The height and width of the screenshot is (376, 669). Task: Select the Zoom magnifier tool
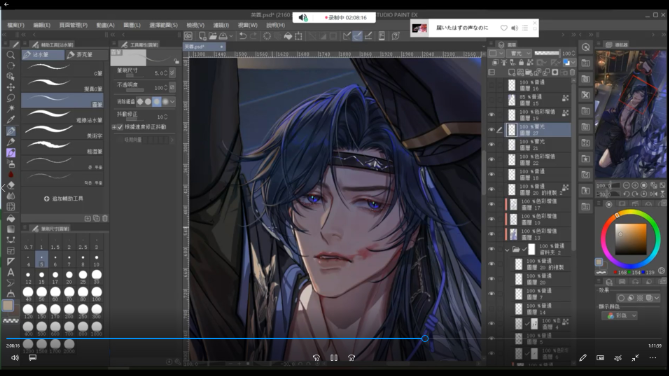(11, 55)
